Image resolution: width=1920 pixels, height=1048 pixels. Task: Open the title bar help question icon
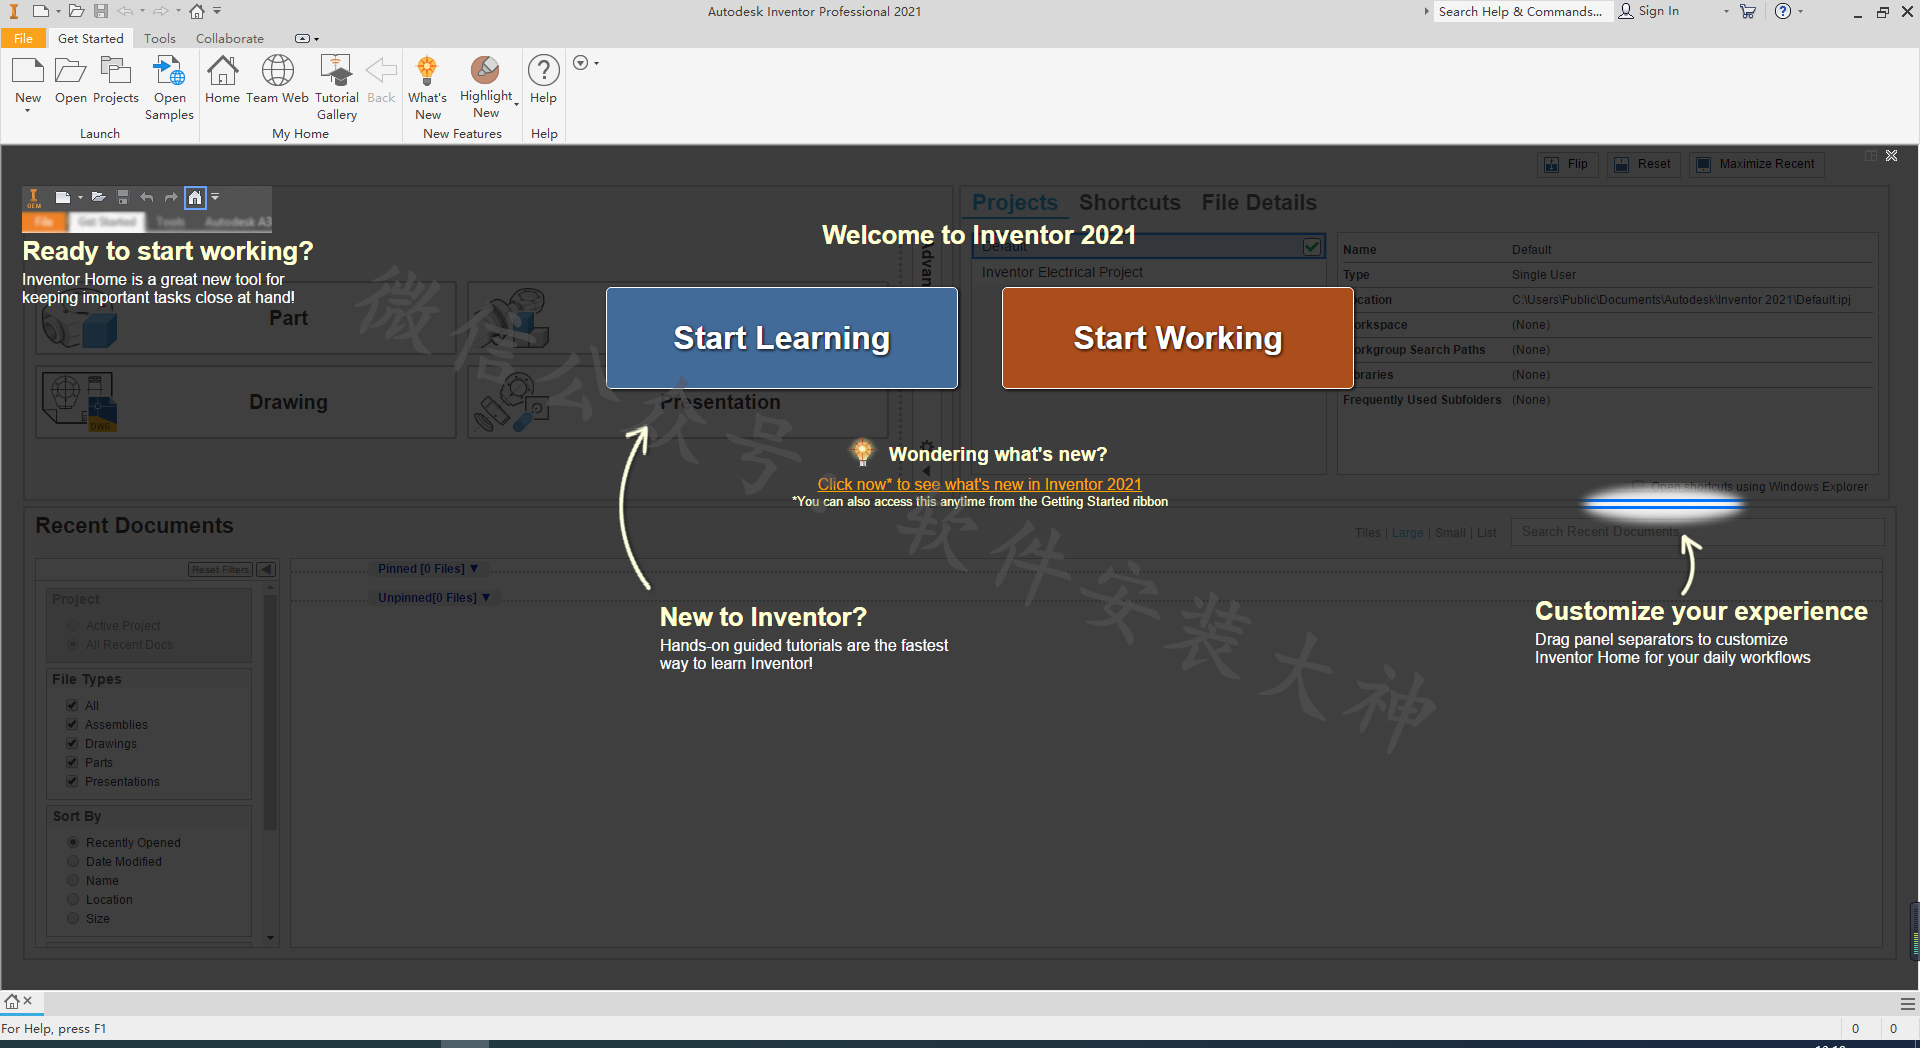point(1783,11)
